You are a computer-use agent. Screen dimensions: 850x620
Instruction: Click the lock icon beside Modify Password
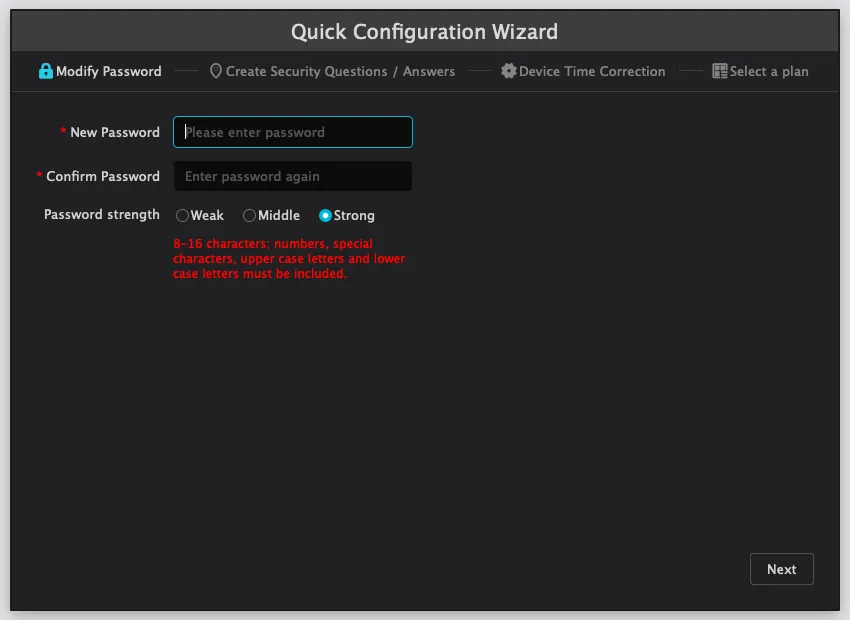[46, 71]
